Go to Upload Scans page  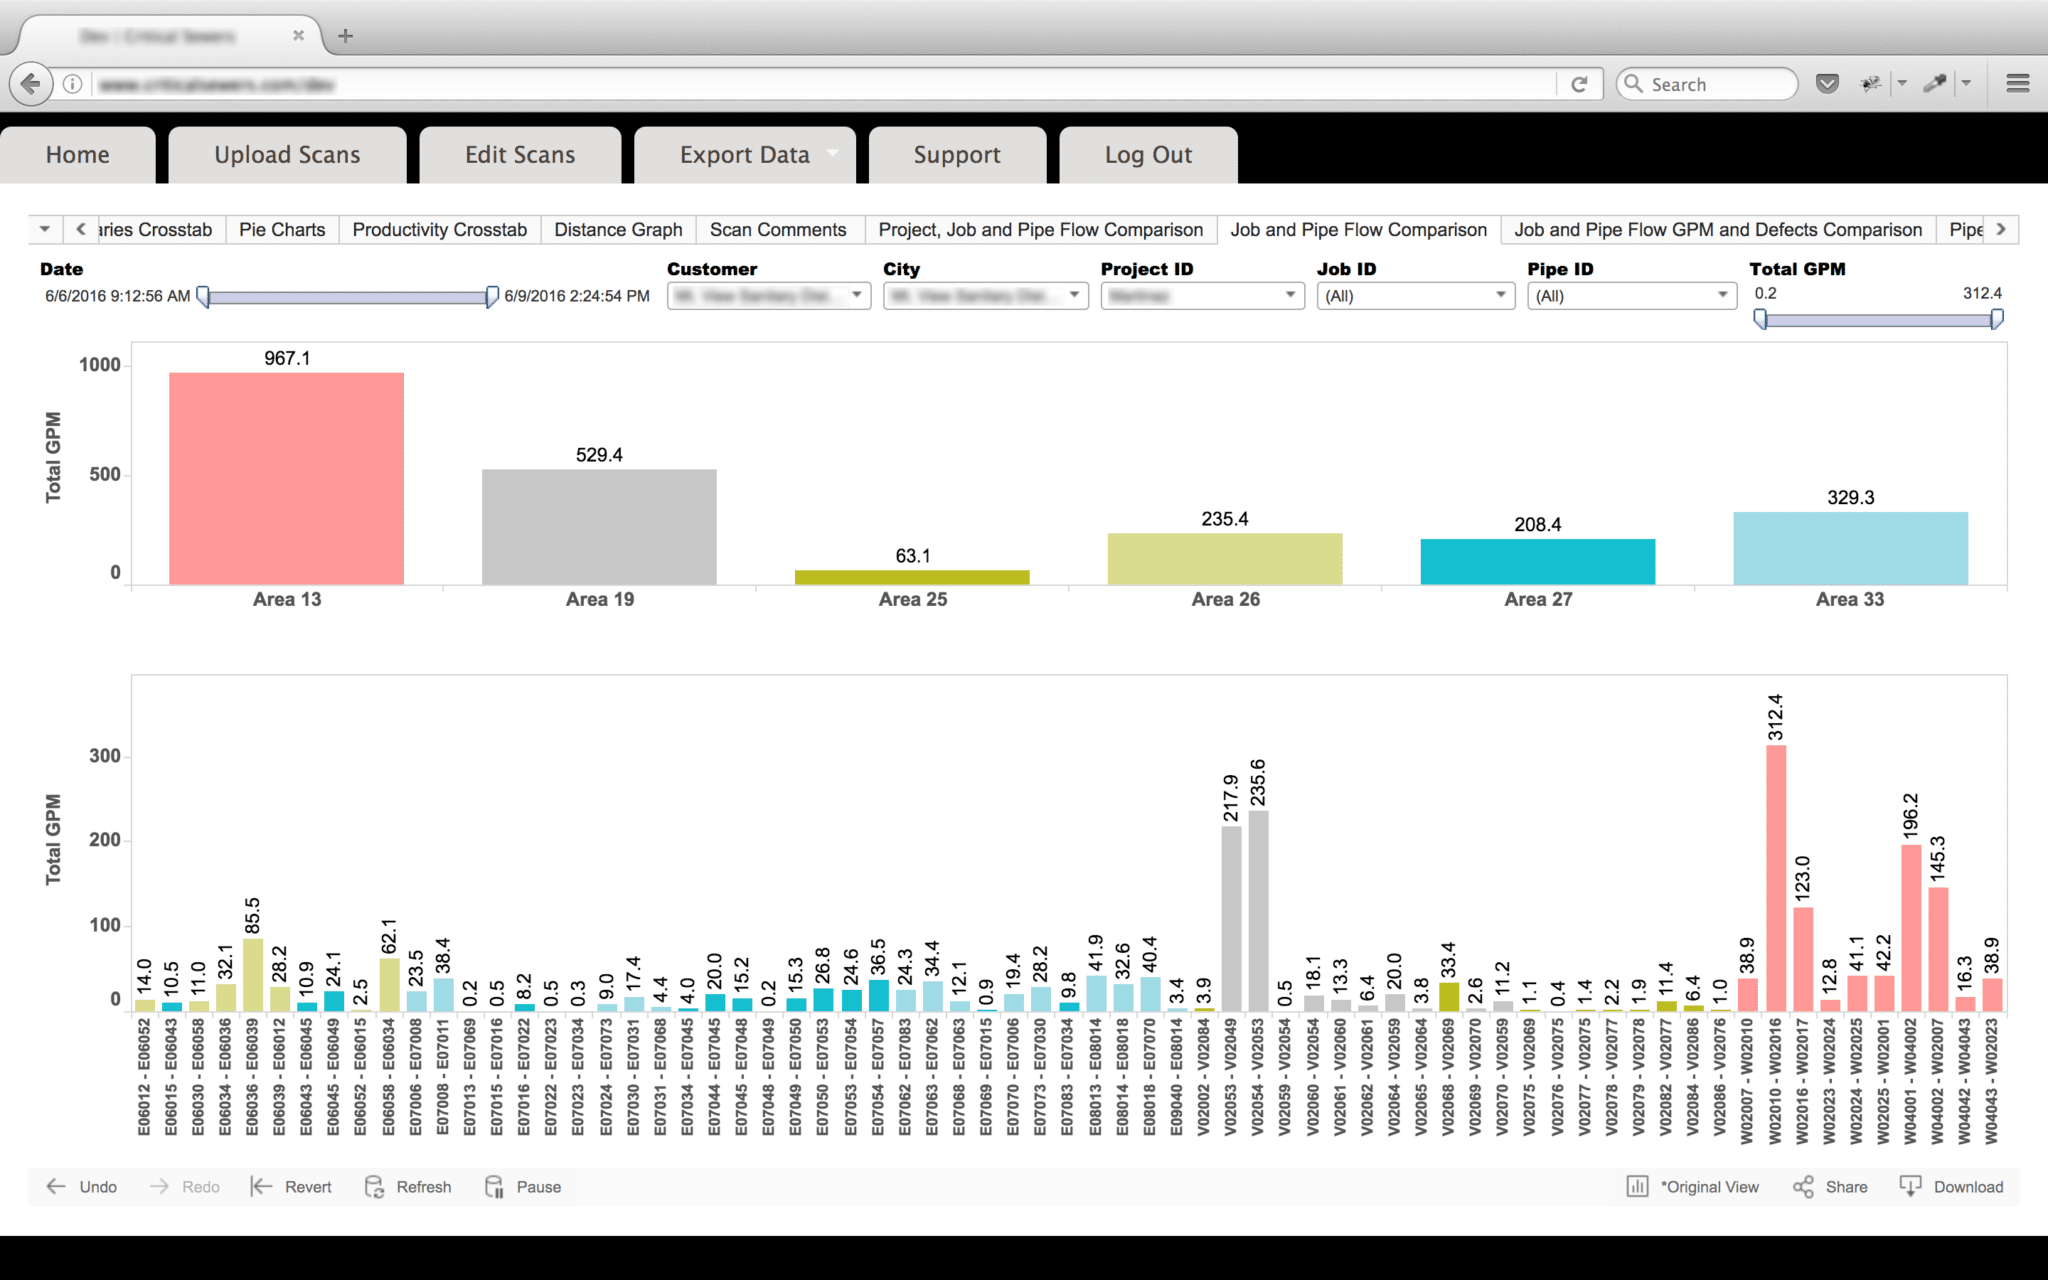(287, 155)
